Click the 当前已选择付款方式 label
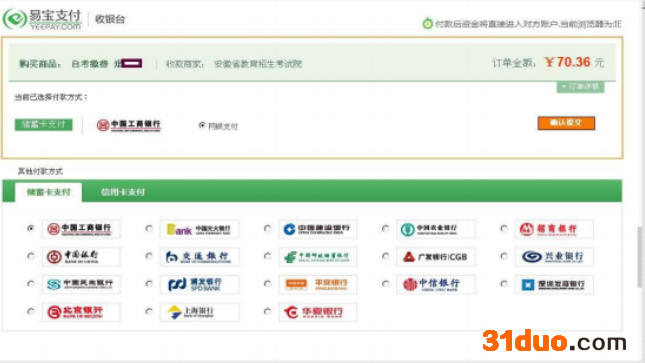Screen dimensions: 645x363 [x=51, y=97]
